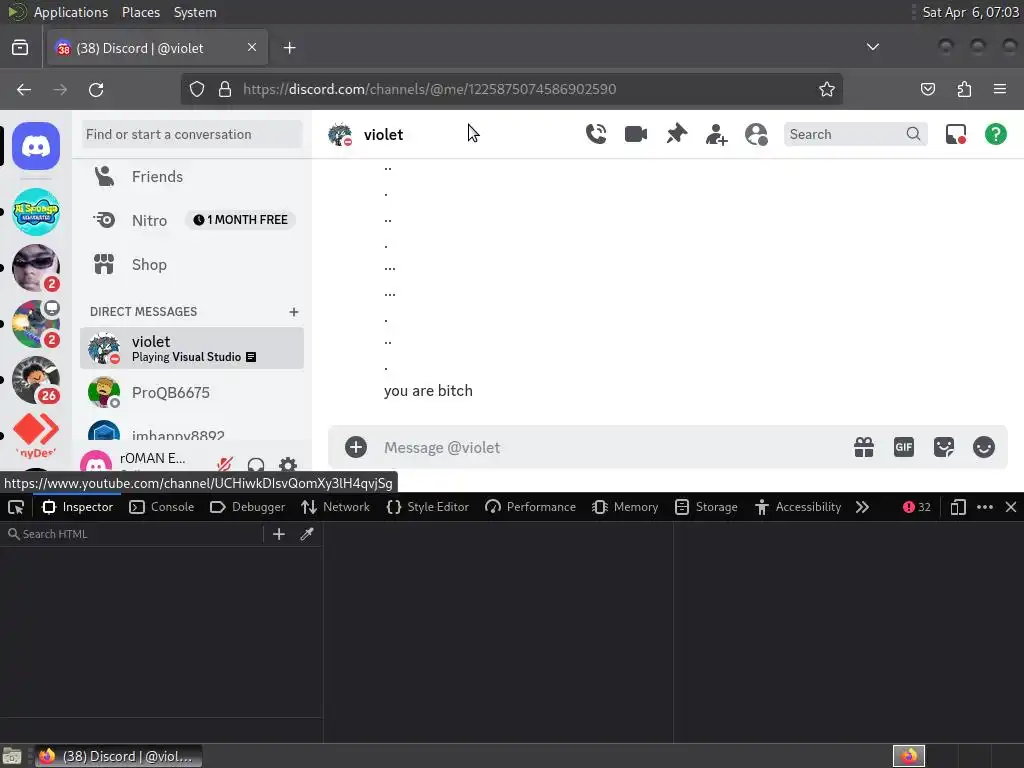This screenshot has height=768, width=1024.
Task: Show more DevTools tabs
Action: 862,507
